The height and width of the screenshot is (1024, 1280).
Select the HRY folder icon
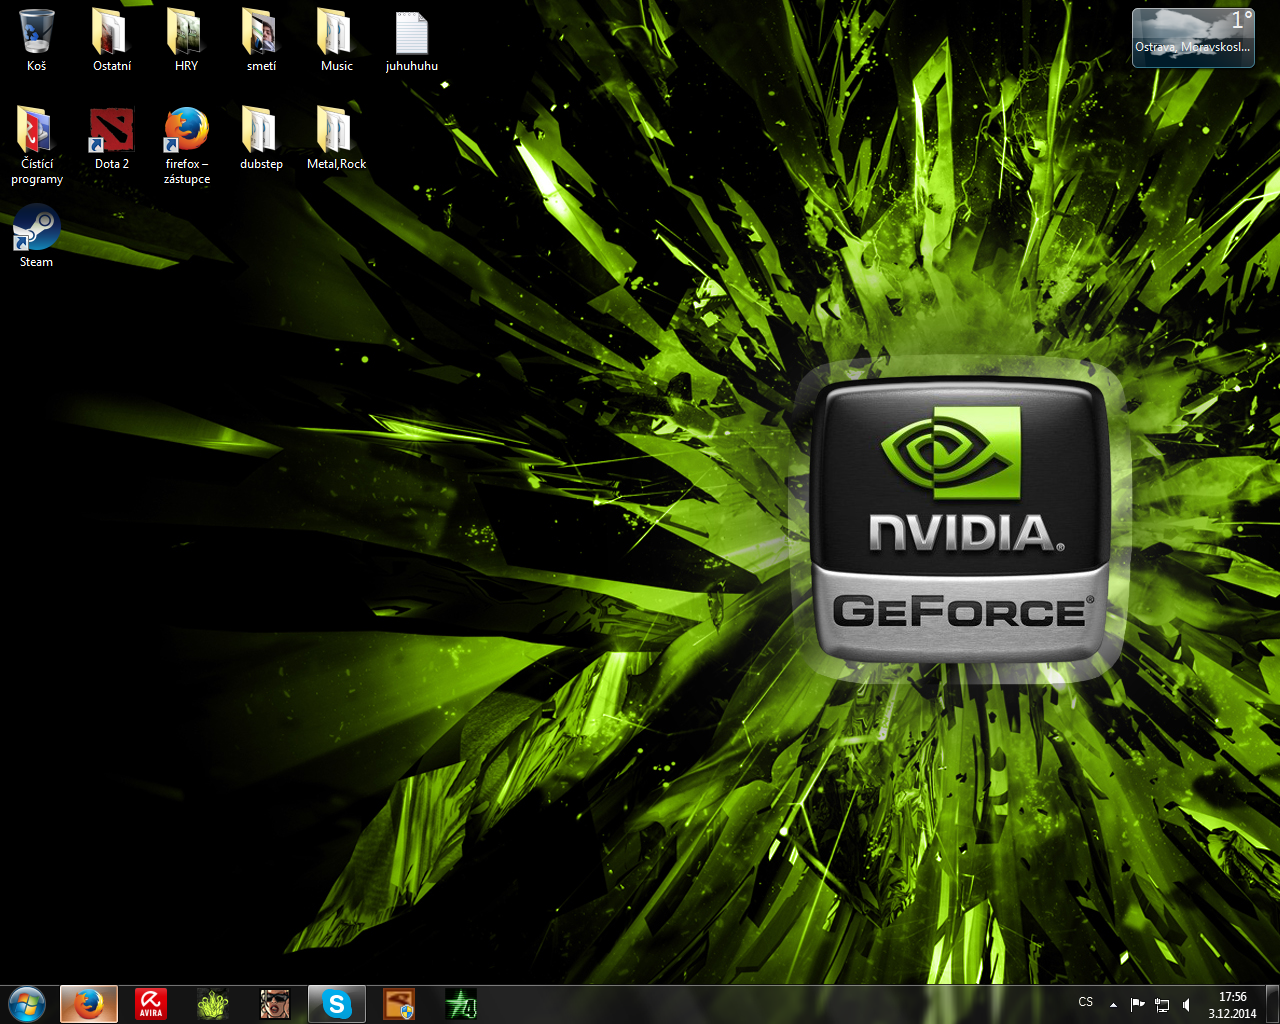[187, 41]
